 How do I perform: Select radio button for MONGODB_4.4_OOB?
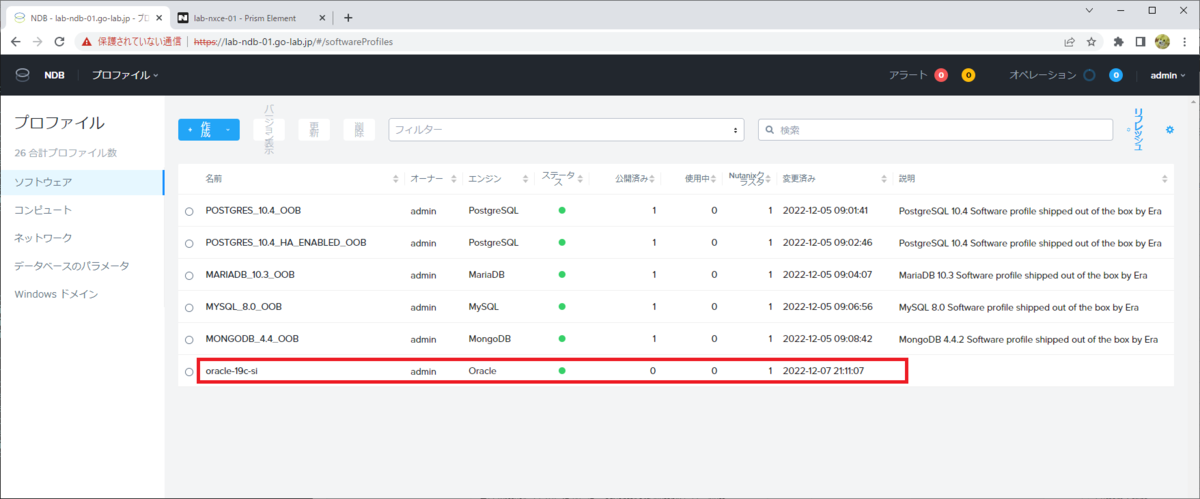(x=189, y=340)
